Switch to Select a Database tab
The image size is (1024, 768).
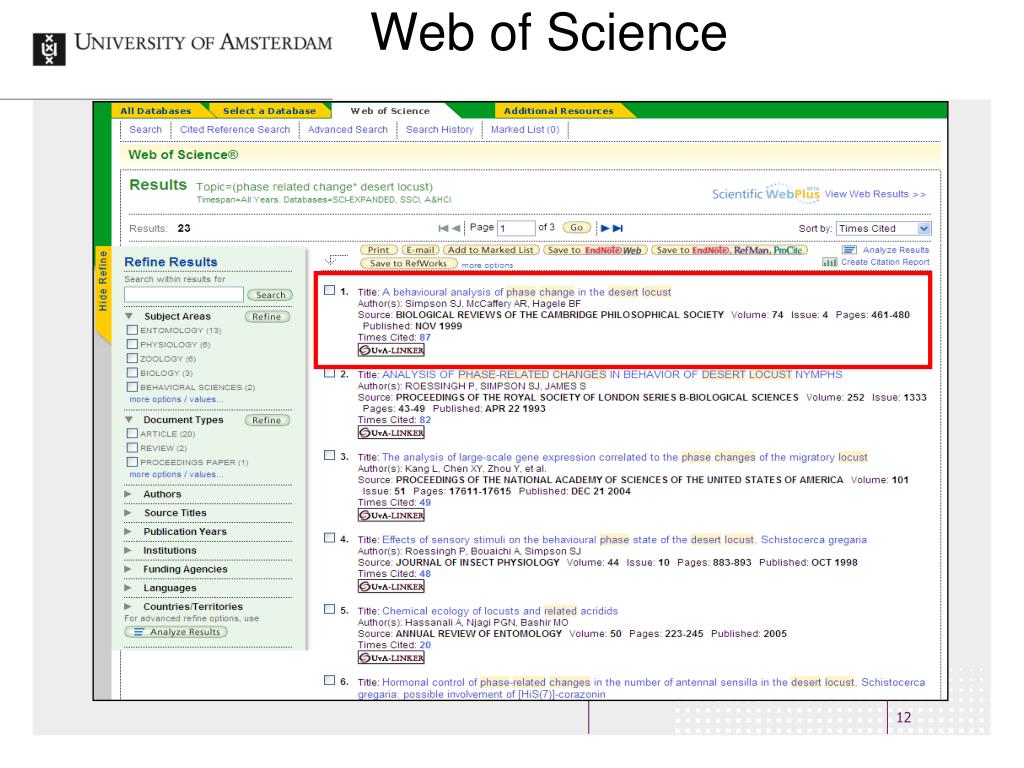coord(269,111)
